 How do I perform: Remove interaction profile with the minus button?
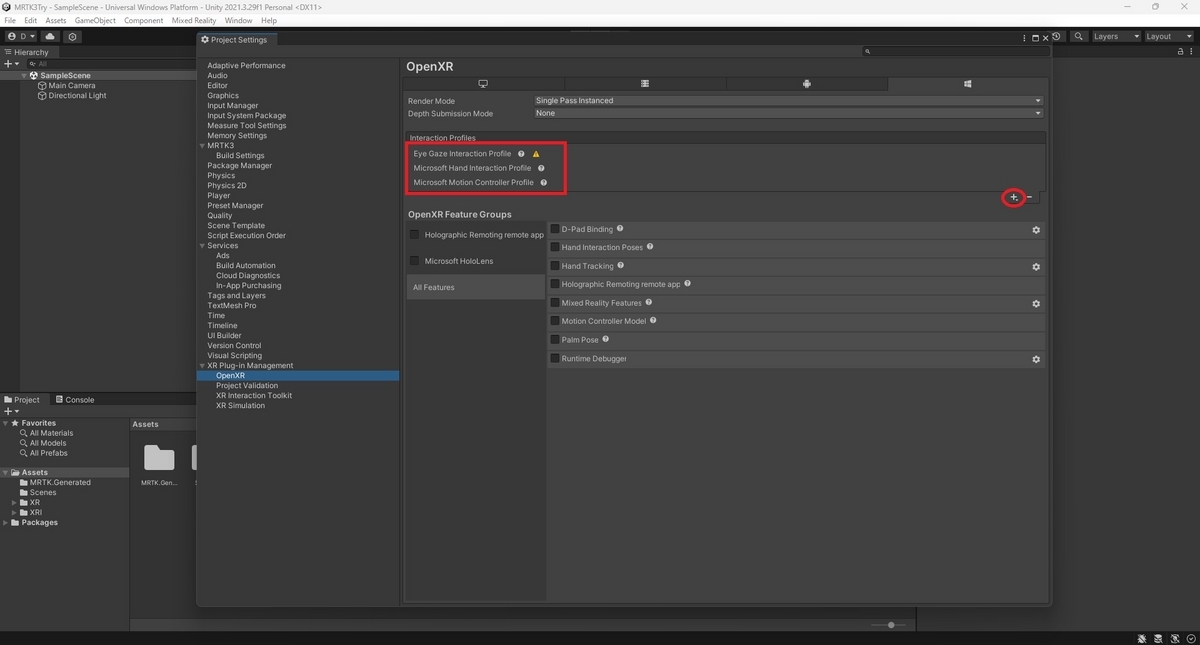[x=1030, y=197]
